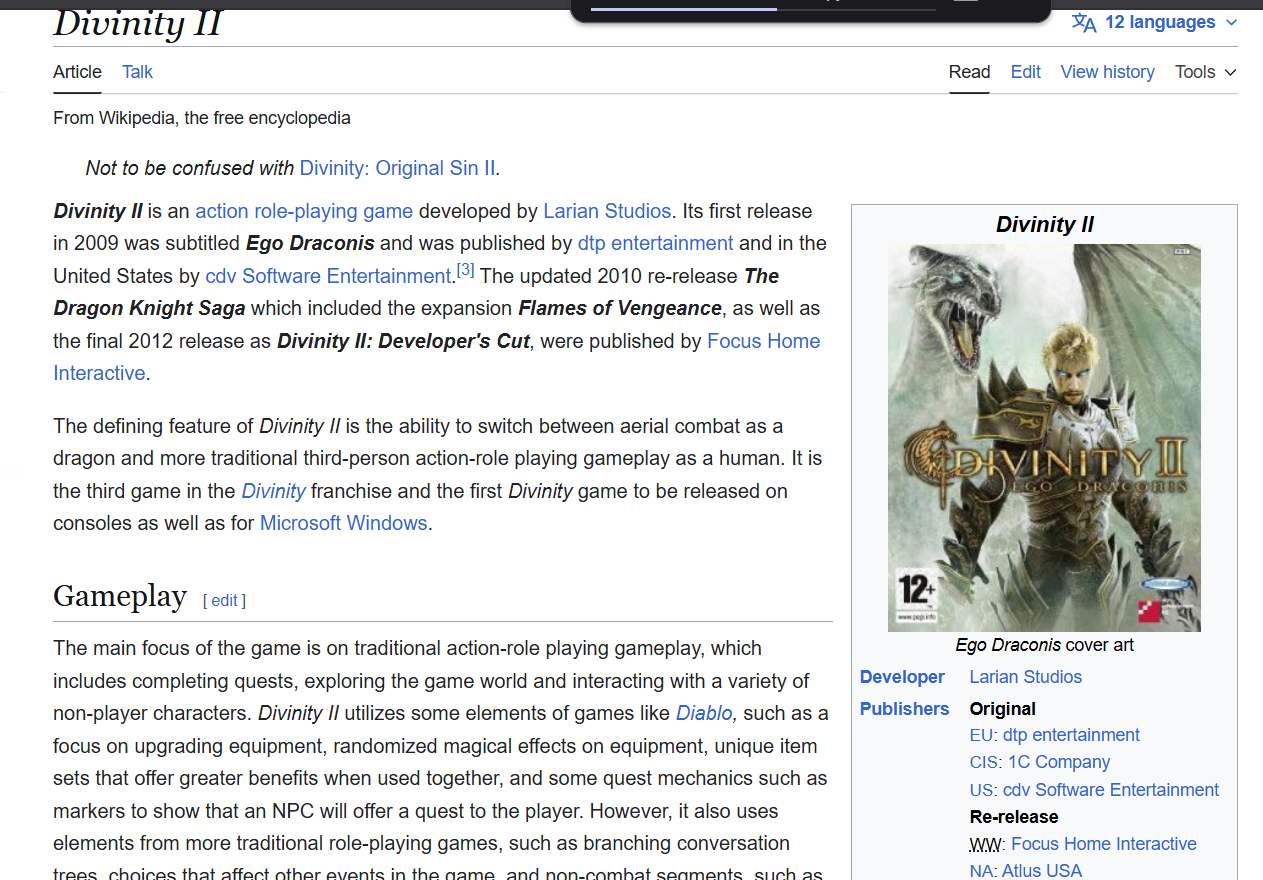The image size is (1263, 880).
Task: Edit the Gameplay section
Action: [224, 600]
